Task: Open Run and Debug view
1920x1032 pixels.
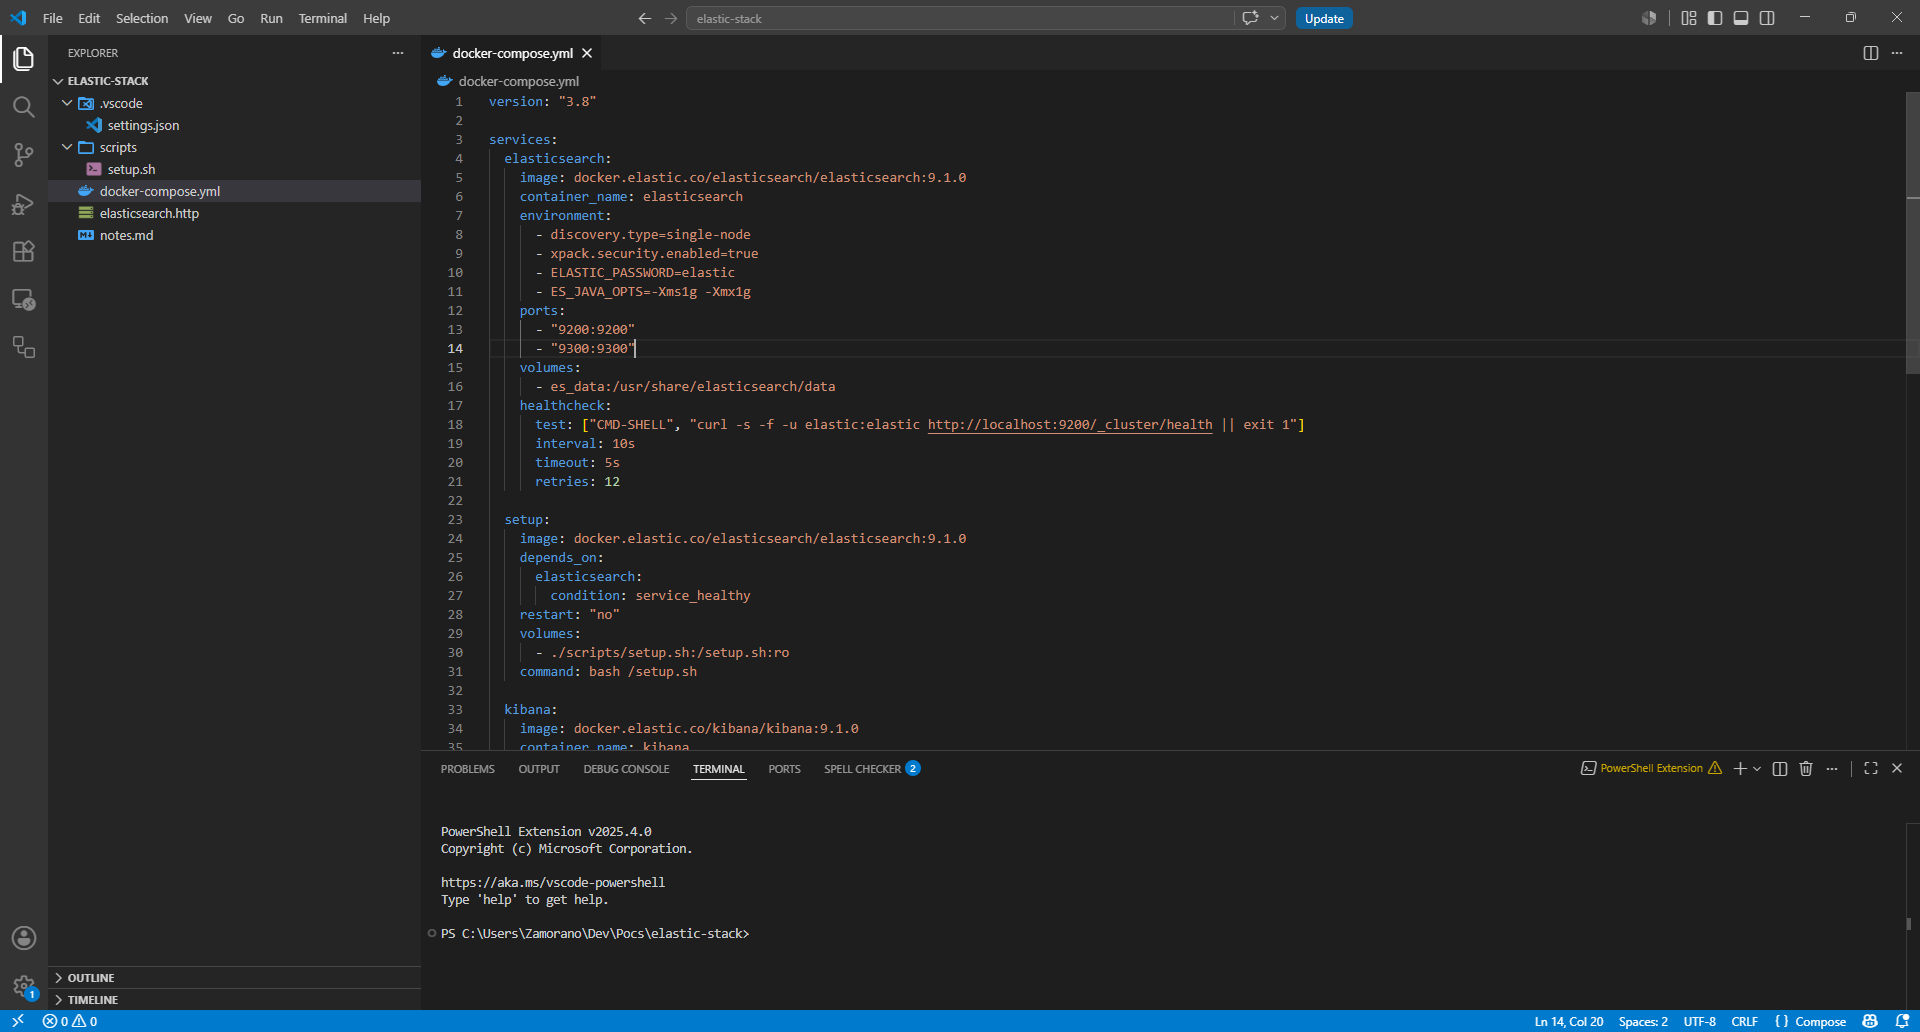Action: coord(24,203)
